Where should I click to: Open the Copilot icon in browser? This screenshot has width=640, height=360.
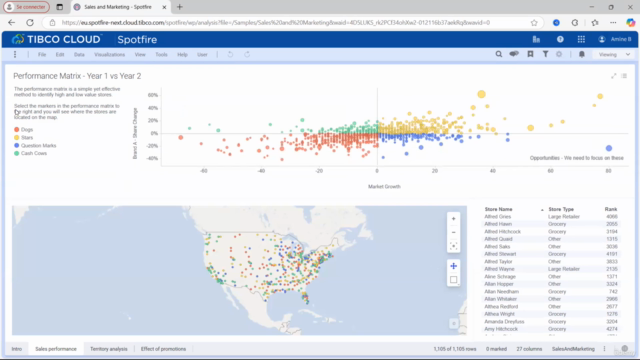point(631,23)
